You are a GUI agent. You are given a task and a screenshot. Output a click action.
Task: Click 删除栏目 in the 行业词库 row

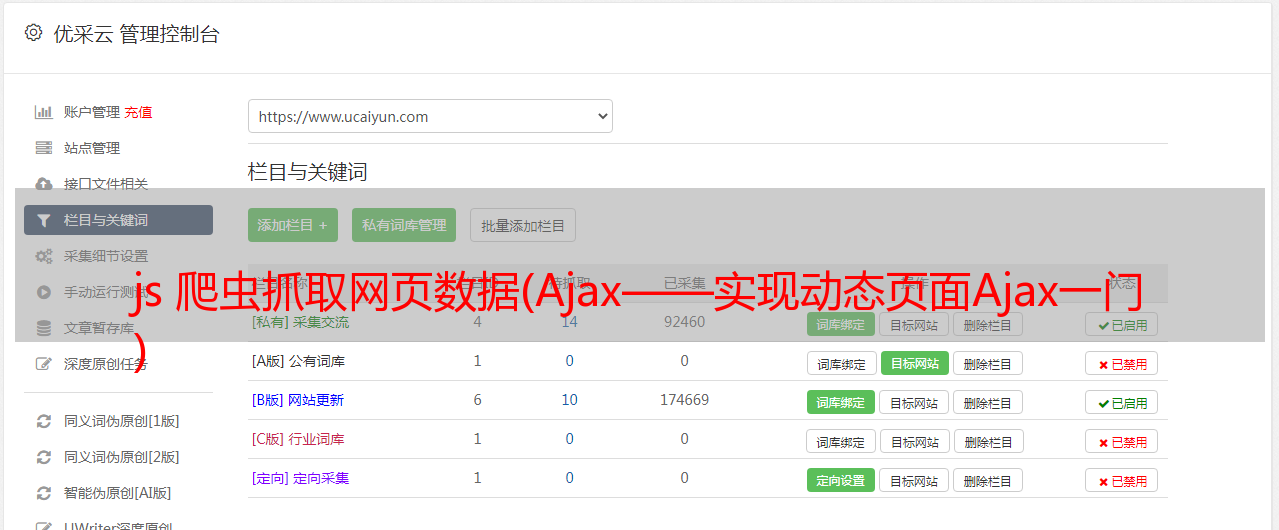988,442
